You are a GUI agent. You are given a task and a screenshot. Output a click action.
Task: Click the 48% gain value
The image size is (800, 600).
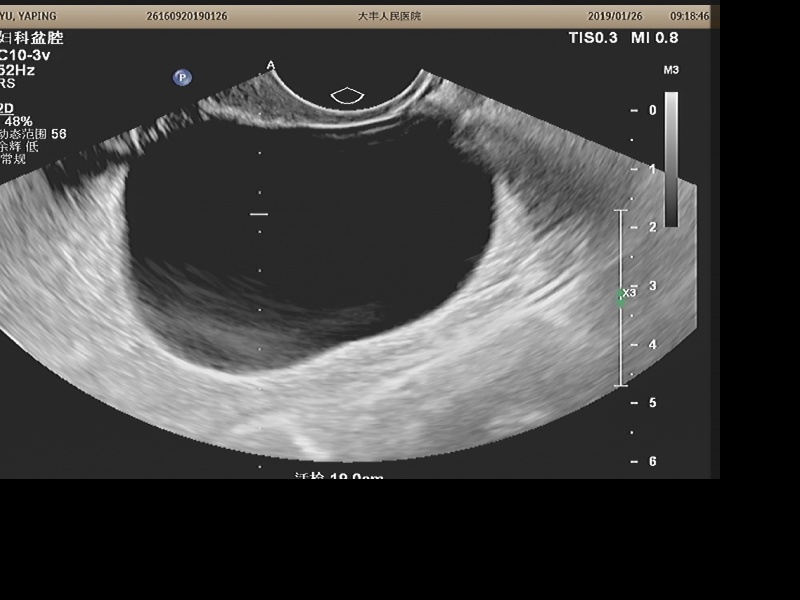tap(18, 121)
